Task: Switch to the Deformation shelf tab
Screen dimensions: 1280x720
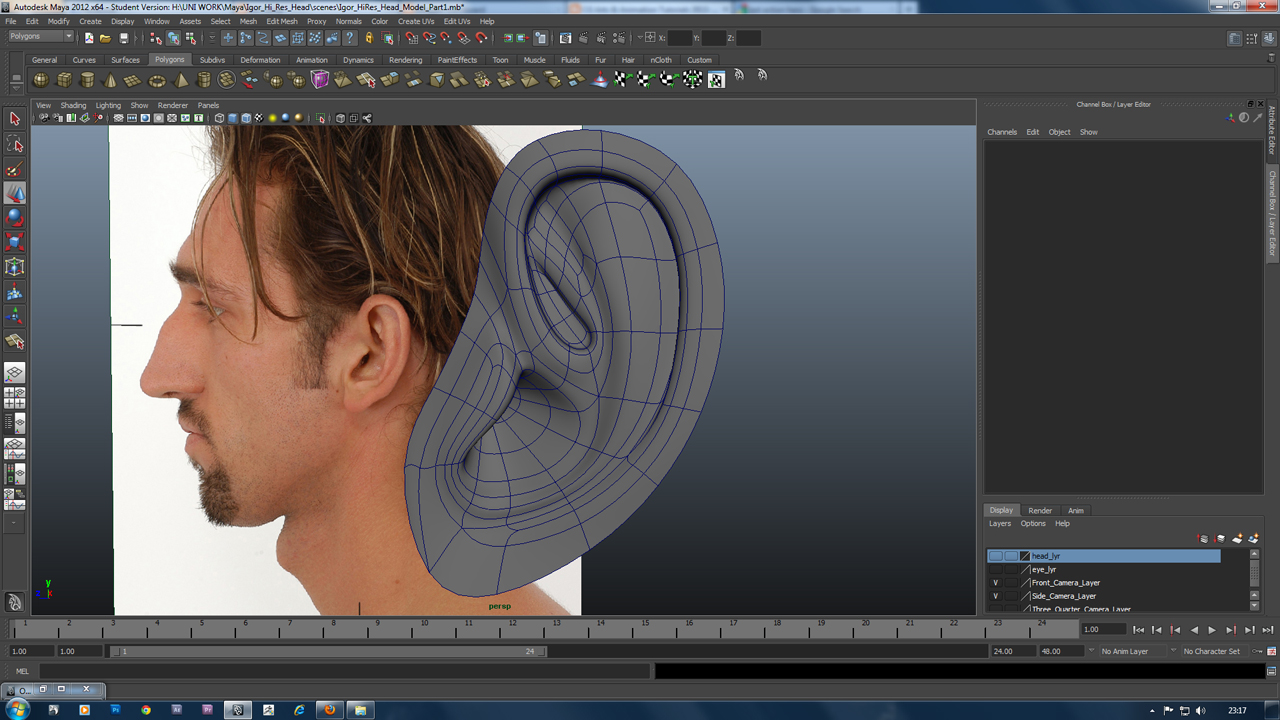Action: coord(260,60)
